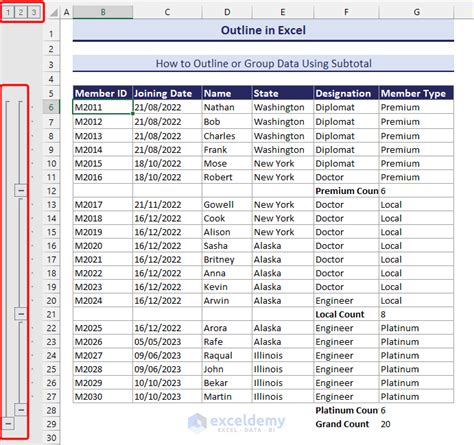Click the name cell 'Nathan'
Image resolution: width=474 pixels, height=445 pixels.
tap(227, 107)
